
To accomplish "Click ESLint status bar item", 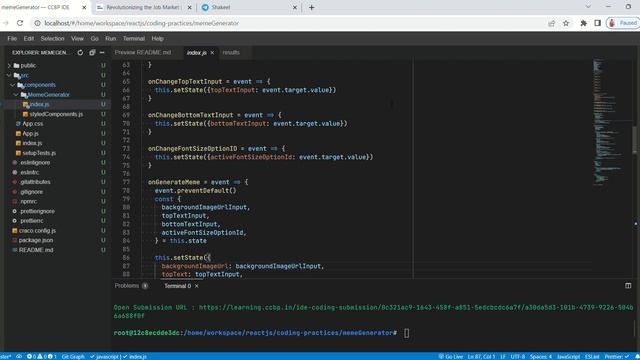I will point(592,356).
